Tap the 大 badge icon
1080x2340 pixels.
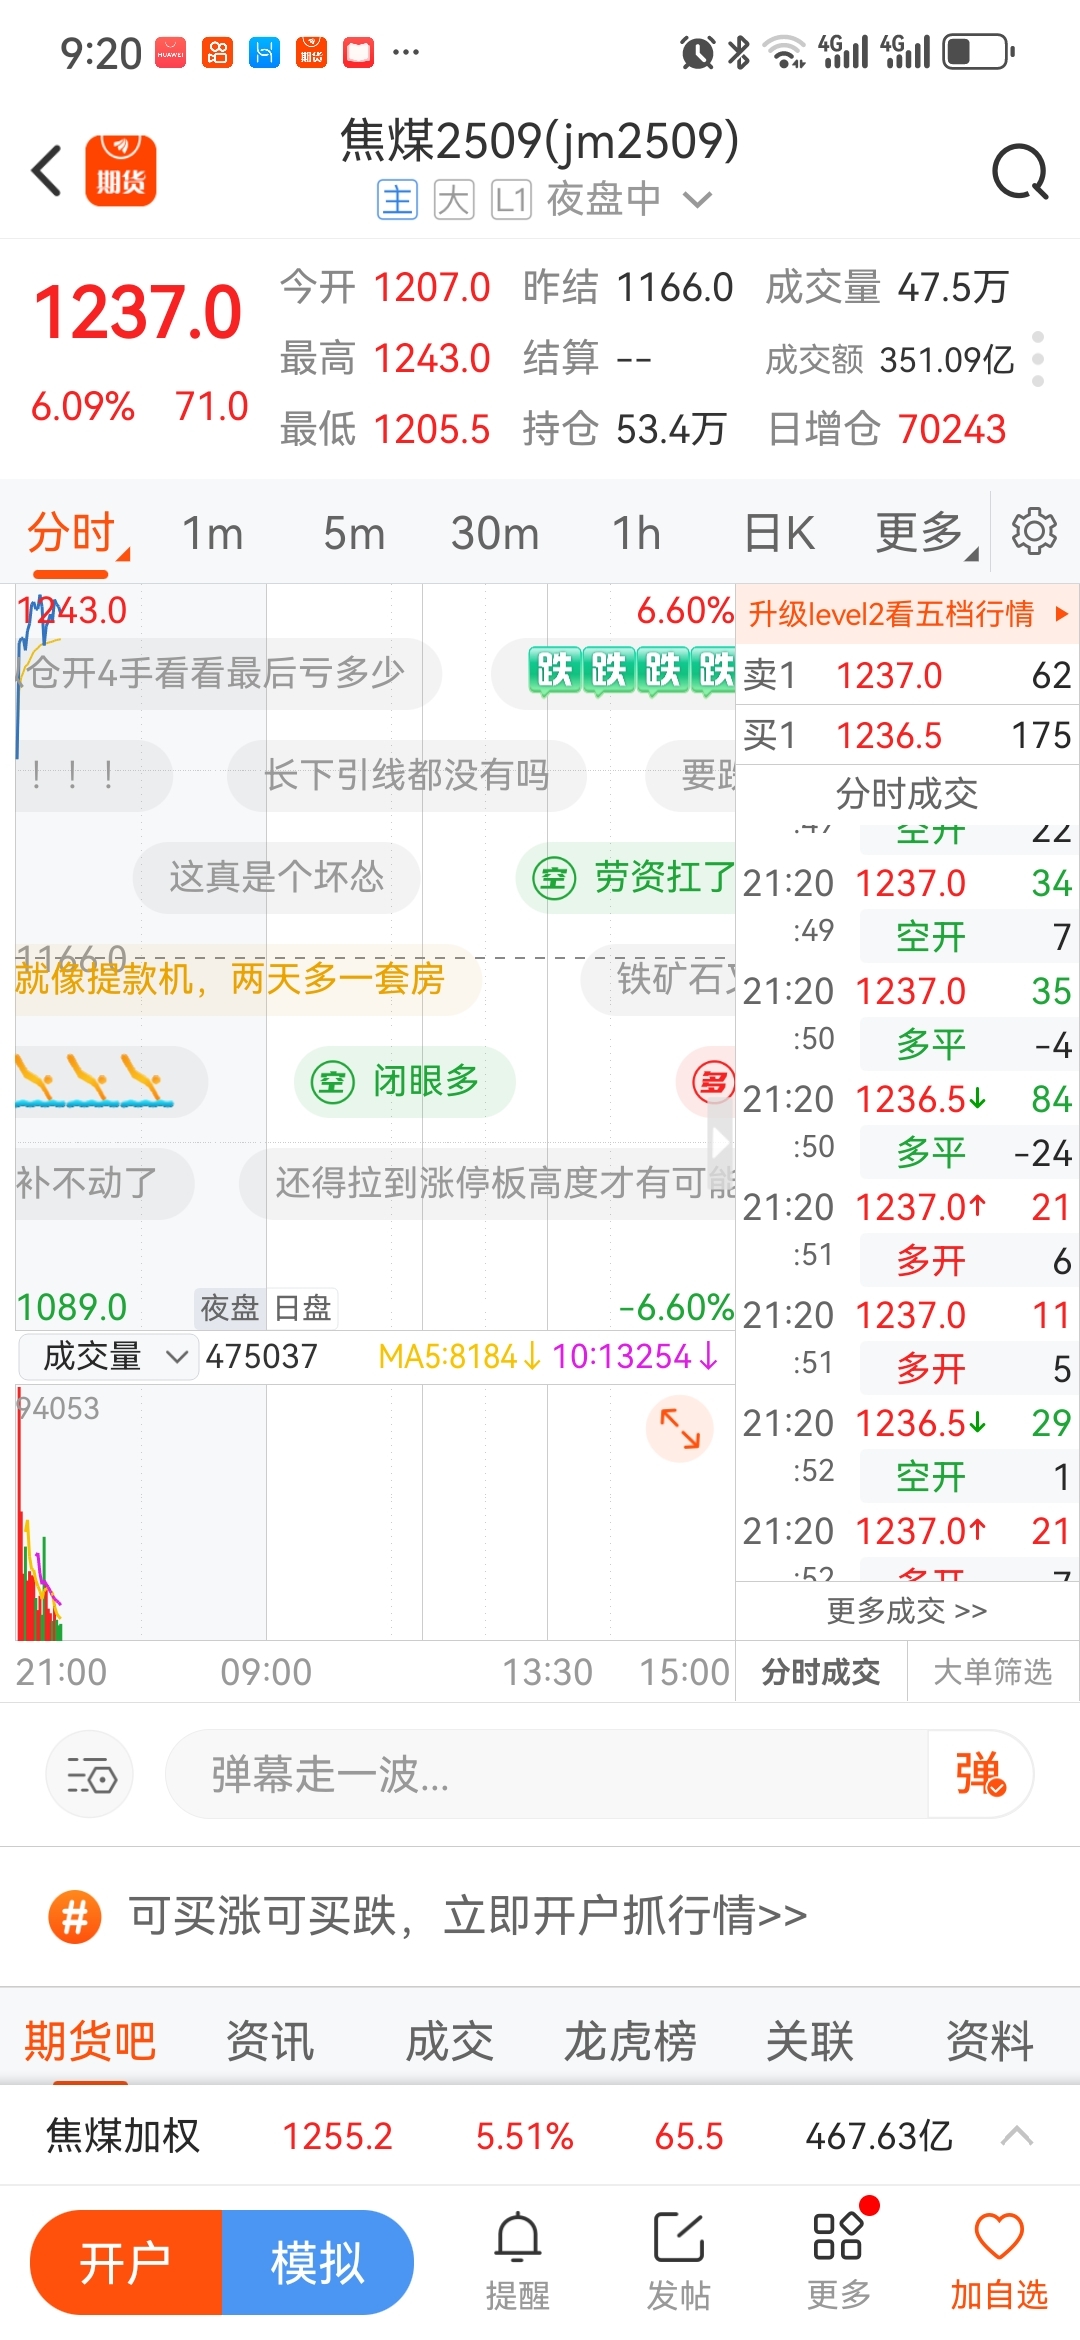pyautogui.click(x=454, y=200)
